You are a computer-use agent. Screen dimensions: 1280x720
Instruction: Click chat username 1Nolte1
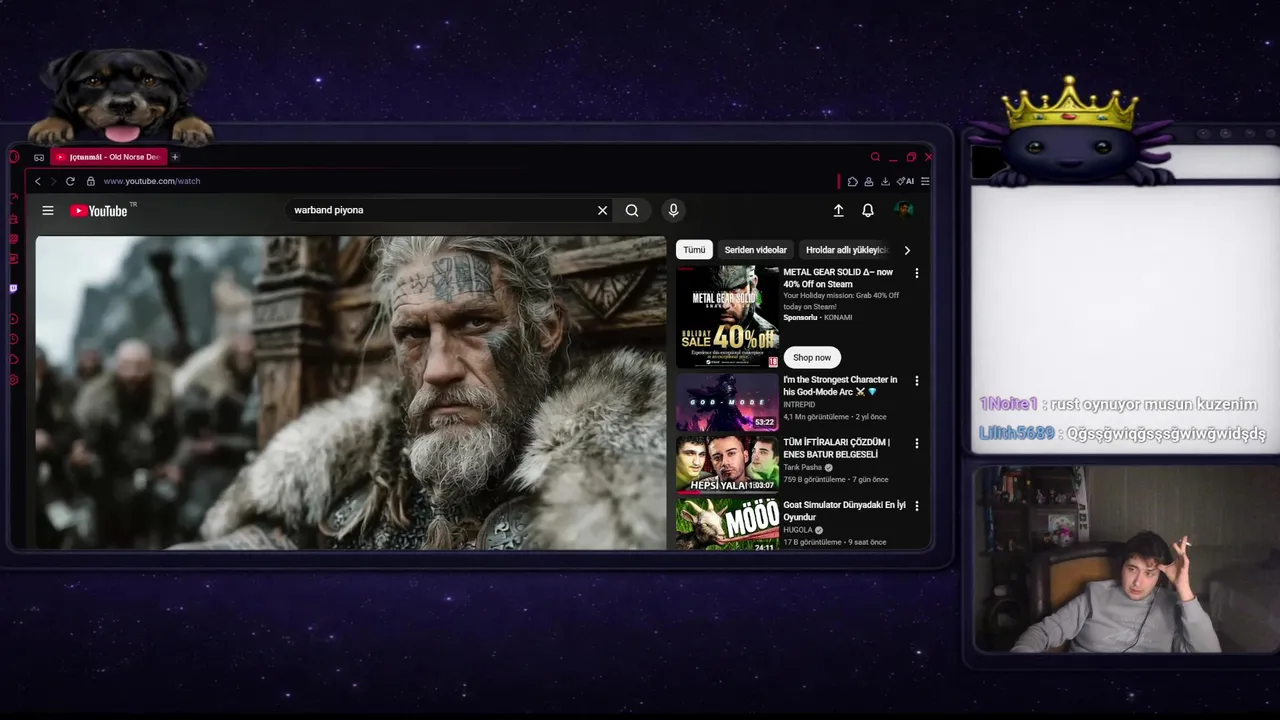pyautogui.click(x=1008, y=404)
